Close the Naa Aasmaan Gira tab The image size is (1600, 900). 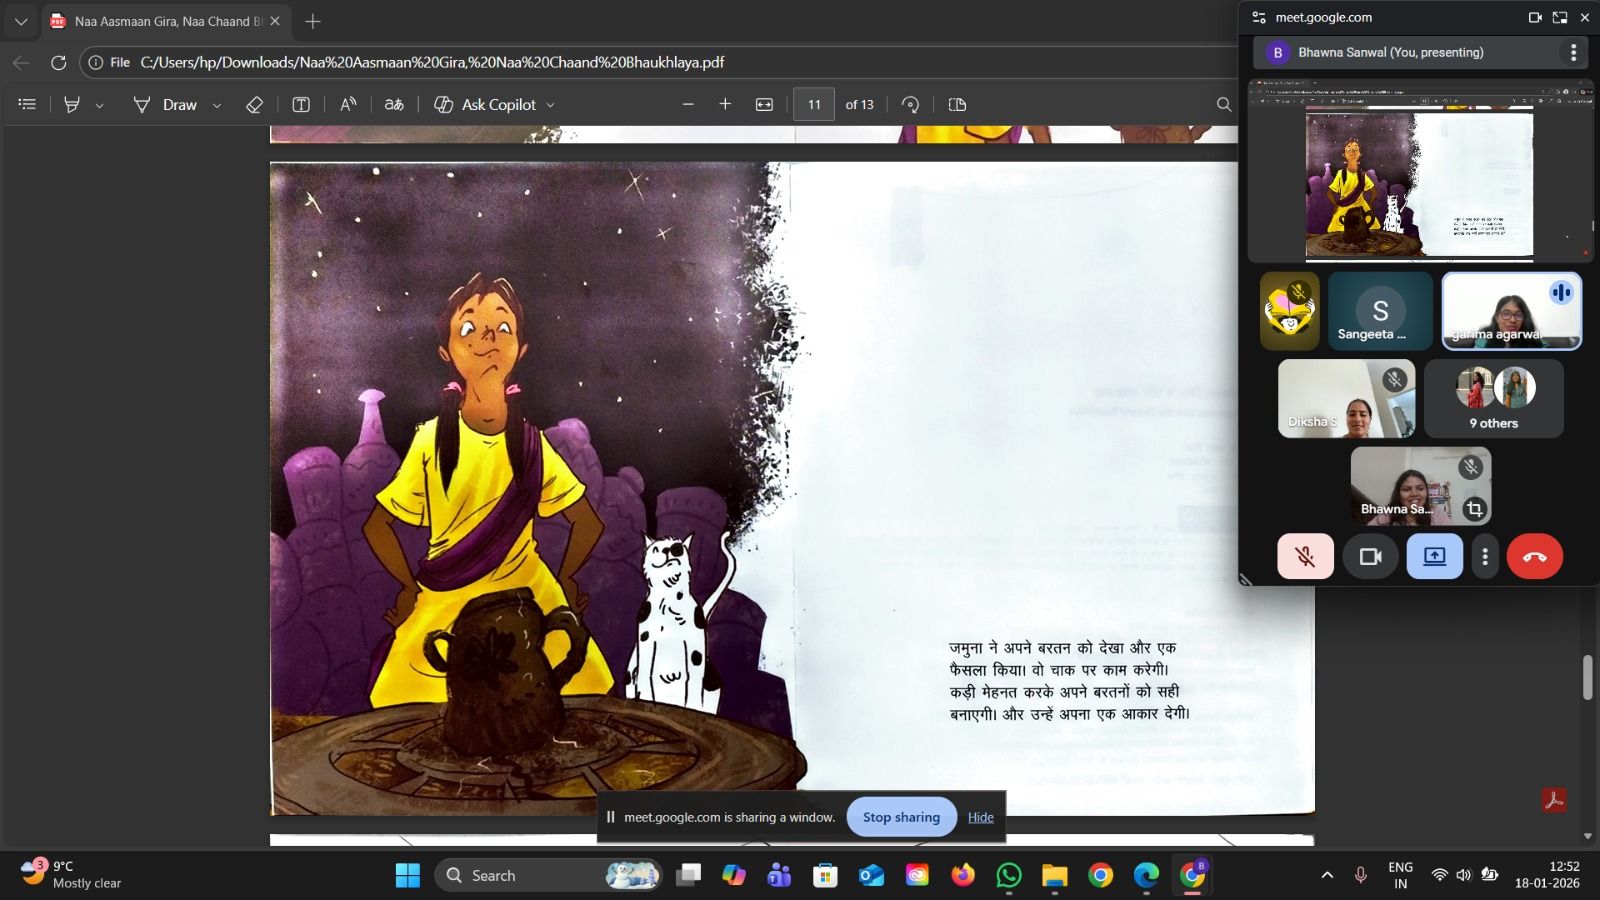click(275, 21)
